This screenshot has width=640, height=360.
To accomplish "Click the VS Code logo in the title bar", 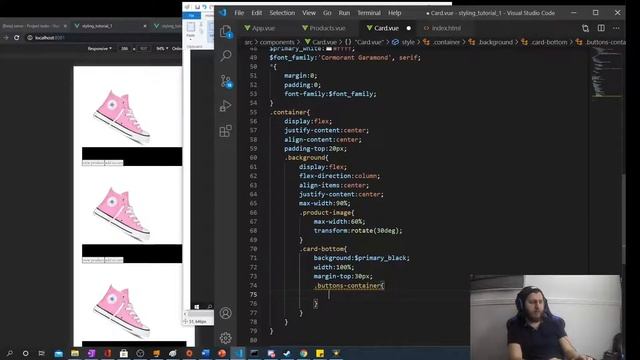I will (x=222, y=13).
